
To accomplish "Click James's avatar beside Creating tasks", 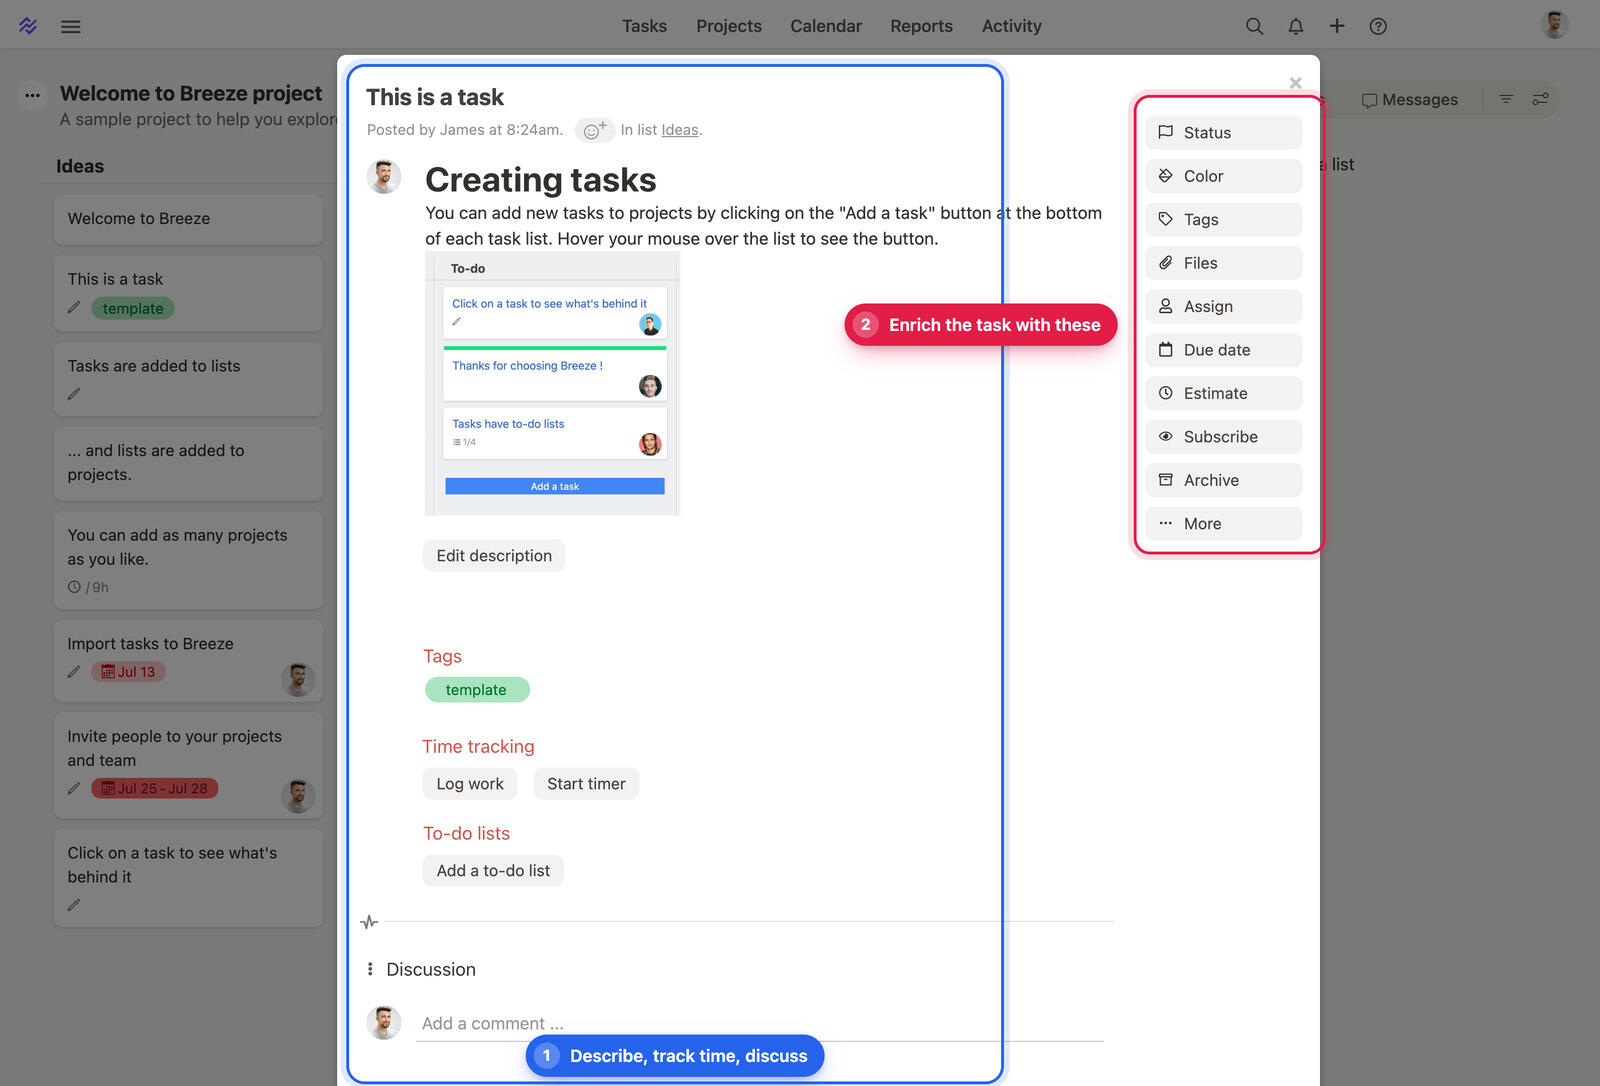I will point(384,177).
